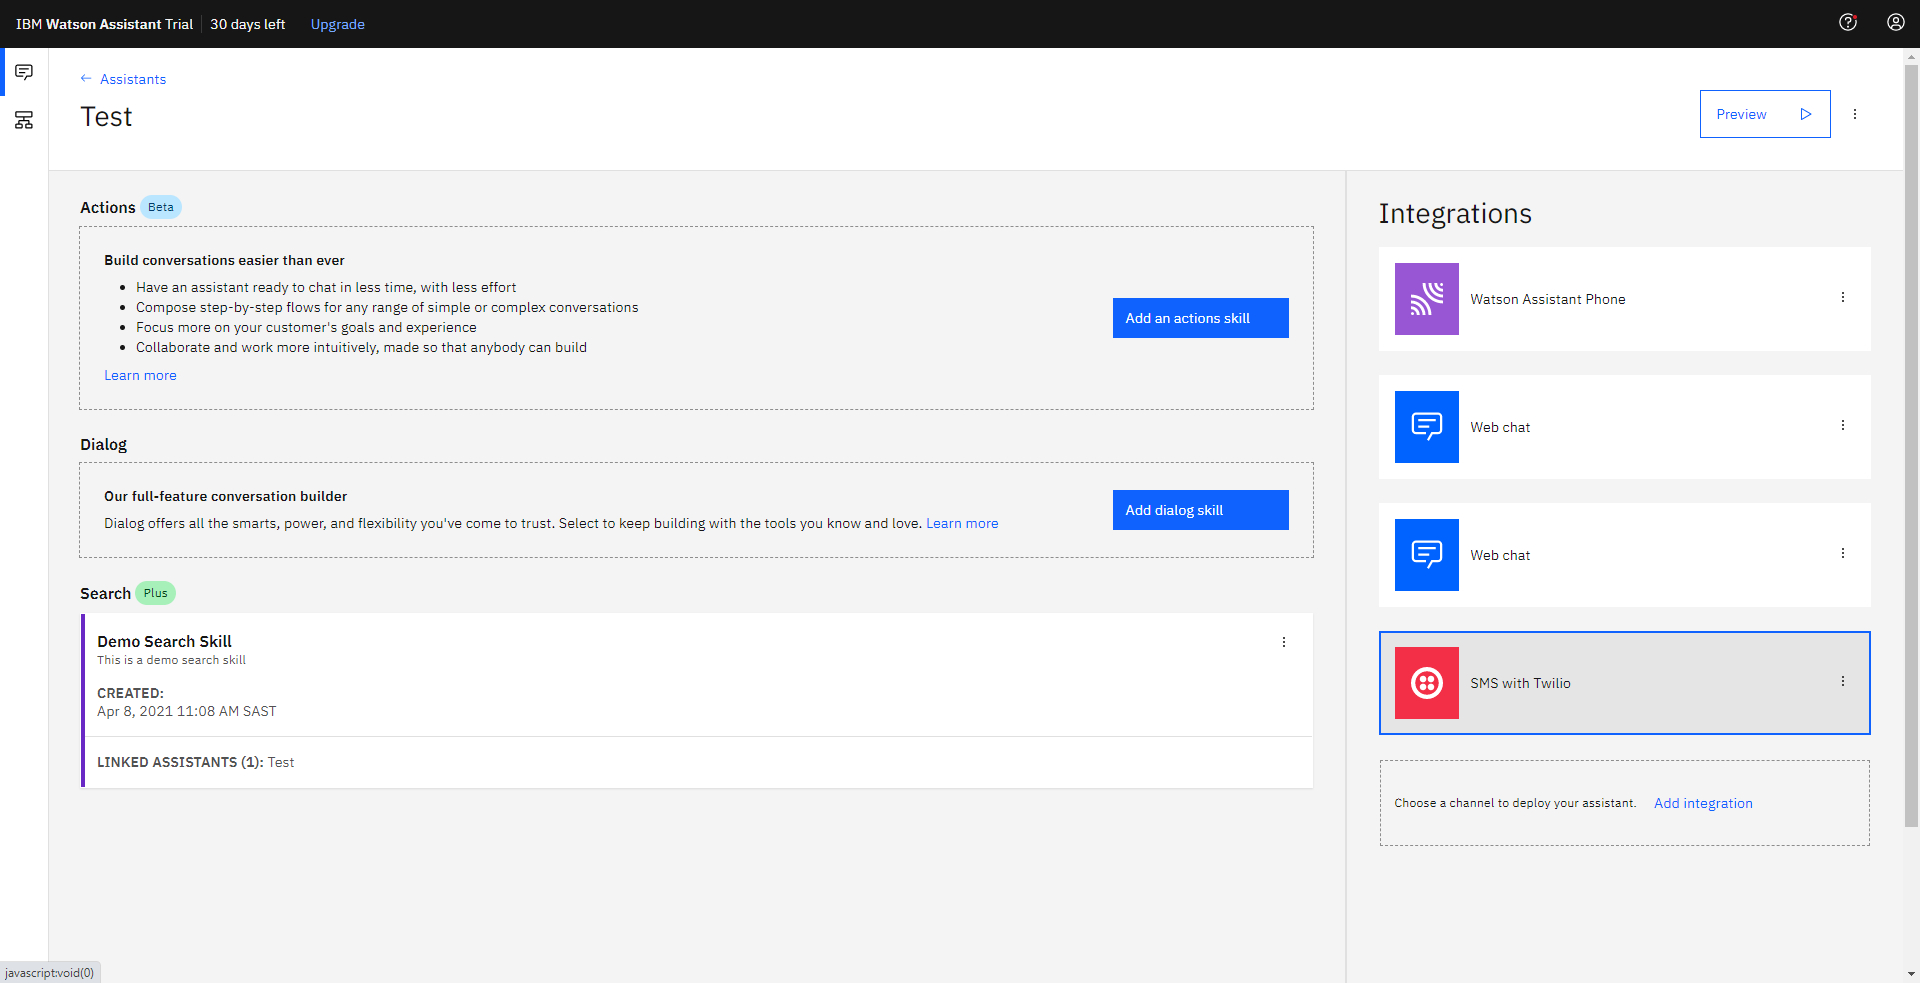Click the SMS with Twilio icon
The width and height of the screenshot is (1920, 983).
1427,683
